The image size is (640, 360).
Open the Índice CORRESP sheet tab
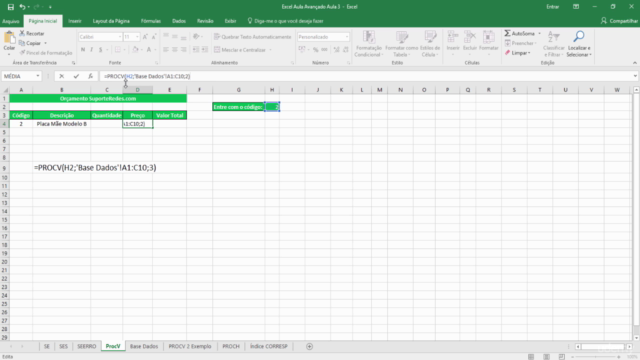point(269,346)
